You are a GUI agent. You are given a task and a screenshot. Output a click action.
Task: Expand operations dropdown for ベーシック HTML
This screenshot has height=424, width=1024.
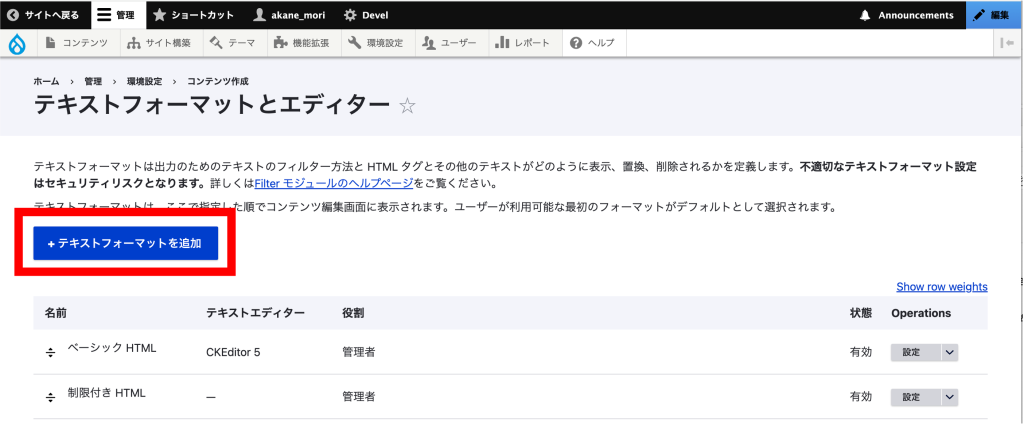pyautogui.click(x=949, y=352)
